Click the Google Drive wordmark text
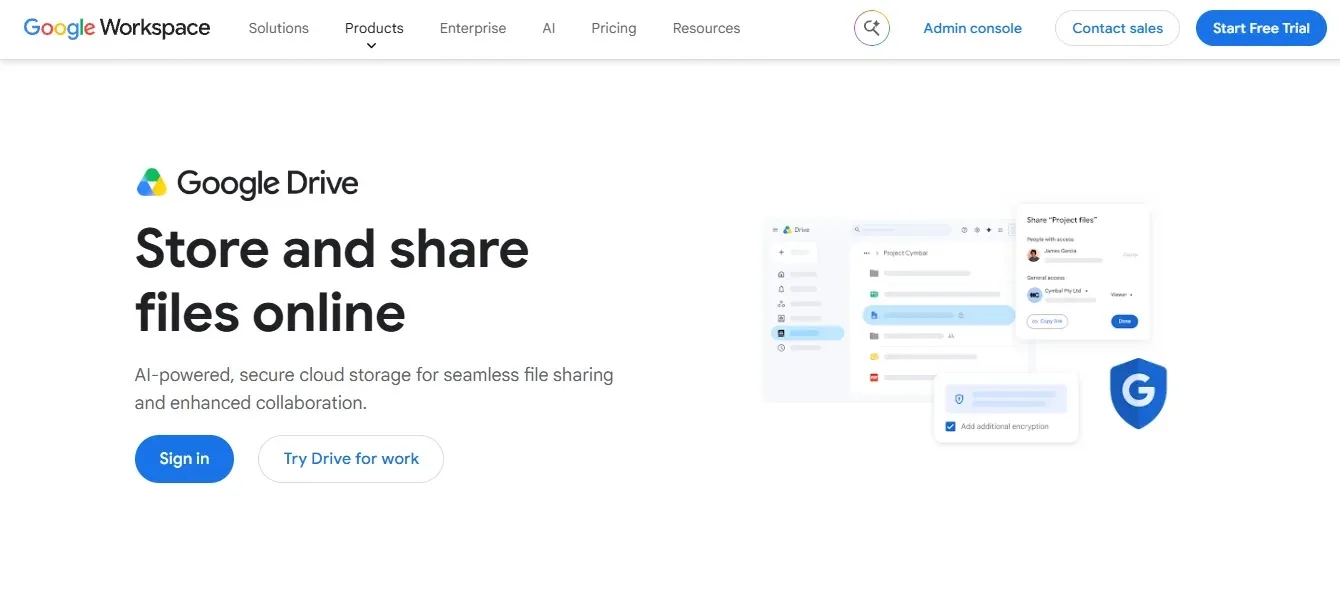 pos(268,184)
